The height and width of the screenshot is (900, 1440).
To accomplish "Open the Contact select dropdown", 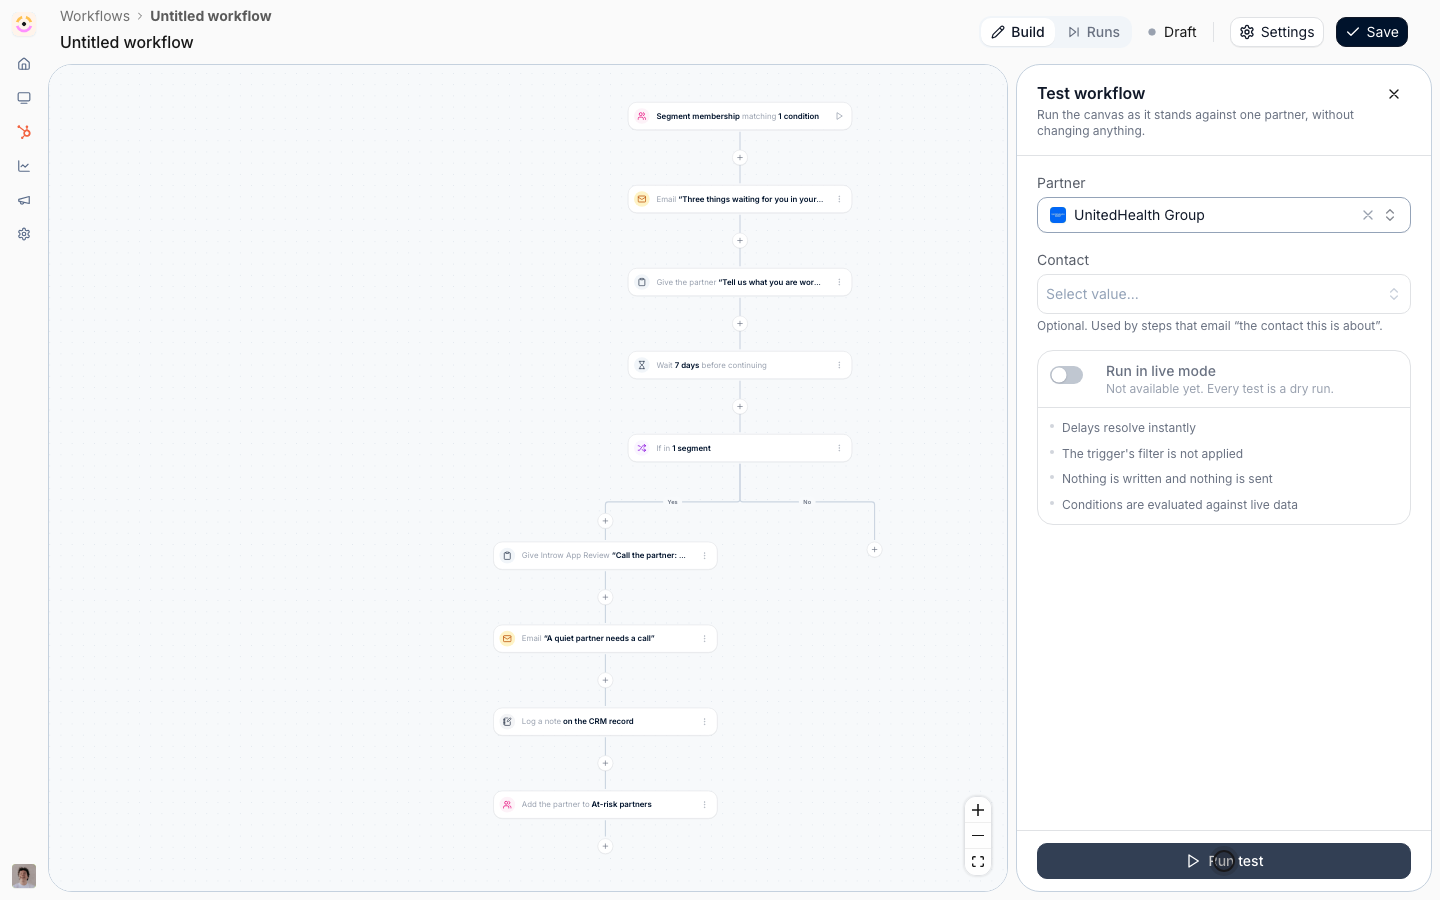I will pyautogui.click(x=1224, y=294).
